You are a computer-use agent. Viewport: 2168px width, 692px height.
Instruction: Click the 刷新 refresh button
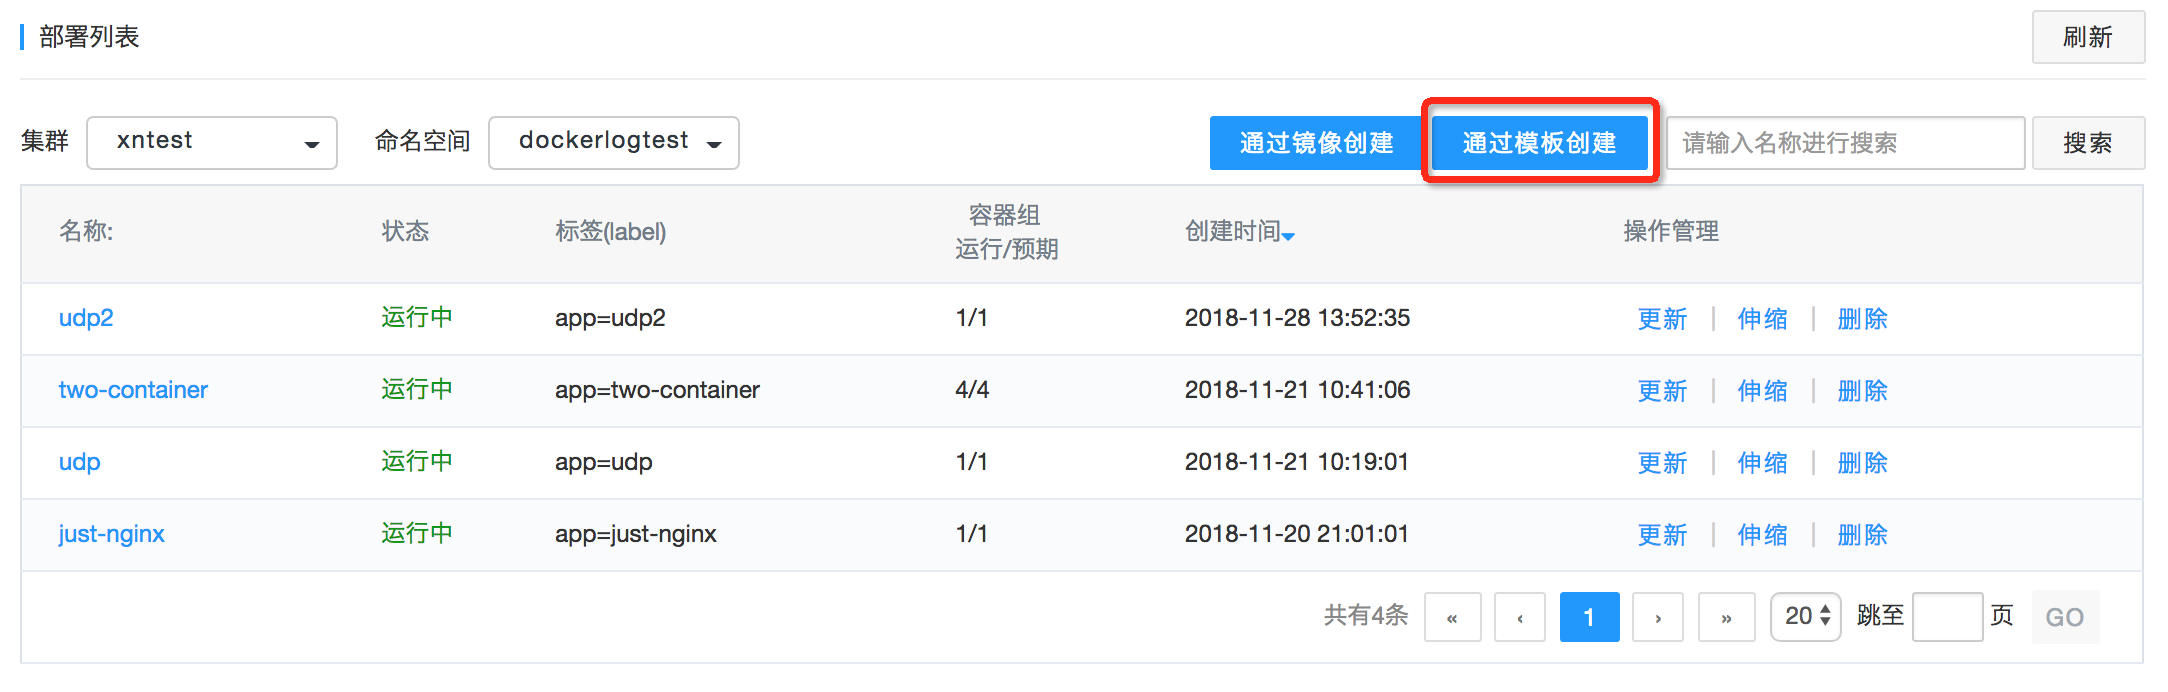click(x=2088, y=38)
